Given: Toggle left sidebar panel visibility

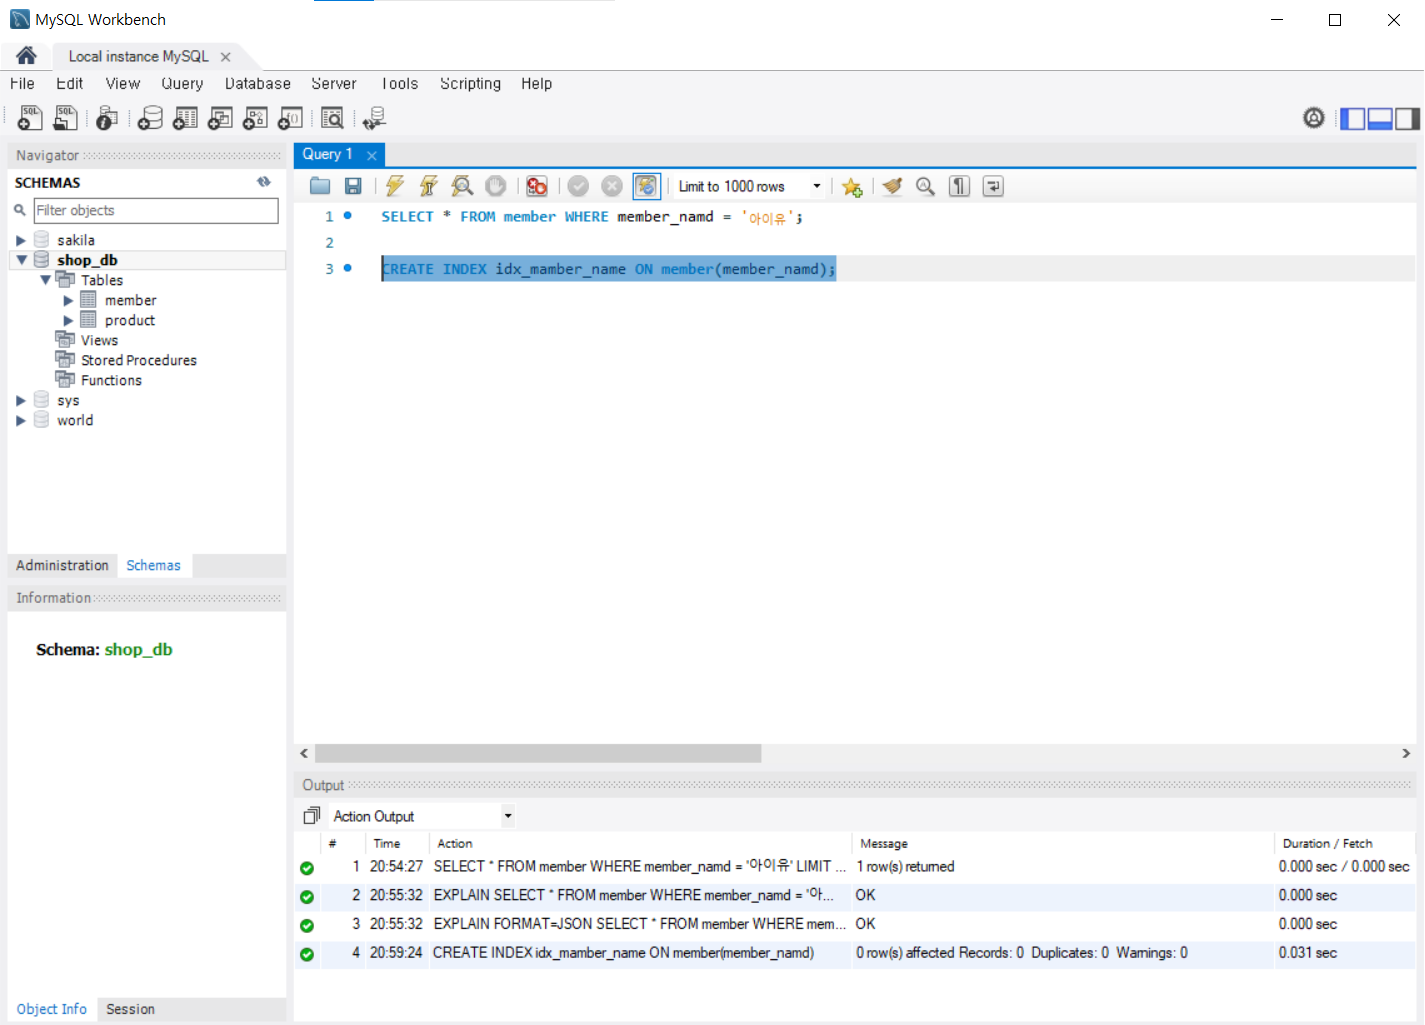Looking at the screenshot, I should point(1353,118).
